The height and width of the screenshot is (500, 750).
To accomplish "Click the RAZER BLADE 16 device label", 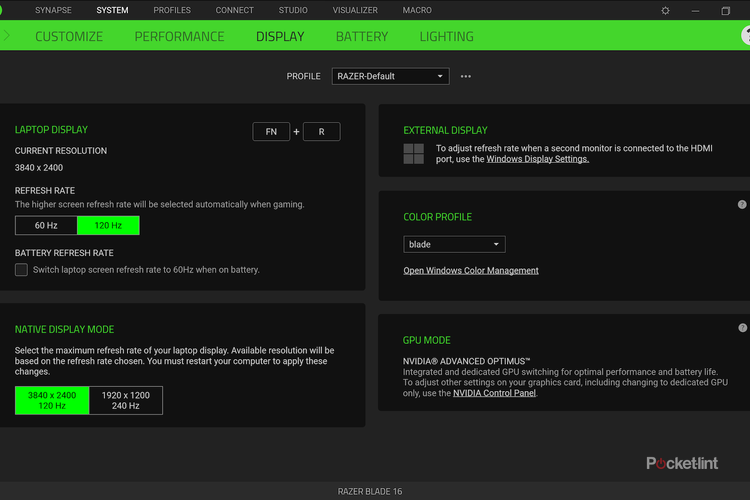I will pos(370,491).
